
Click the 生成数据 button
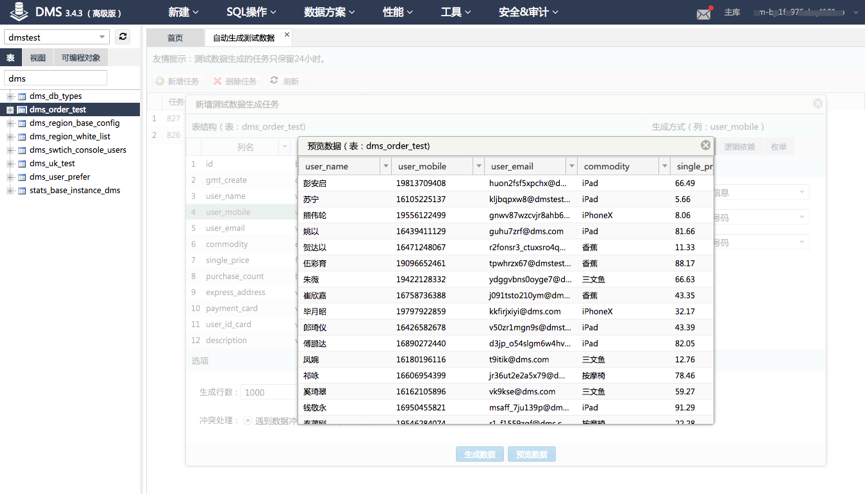pos(479,454)
